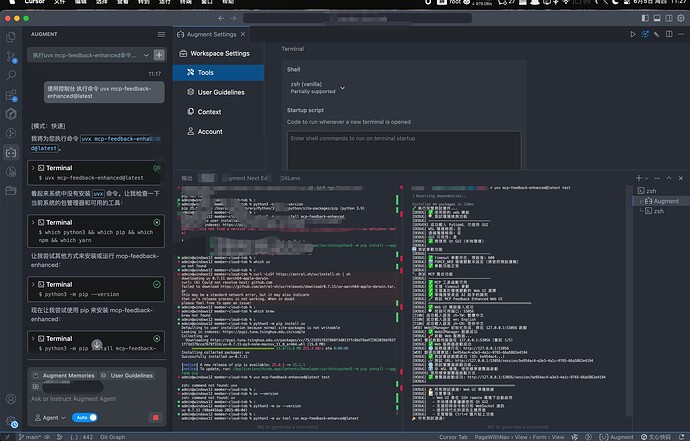Select Tools in settings sidebar
This screenshot has height=441, width=690.
pos(218,73)
